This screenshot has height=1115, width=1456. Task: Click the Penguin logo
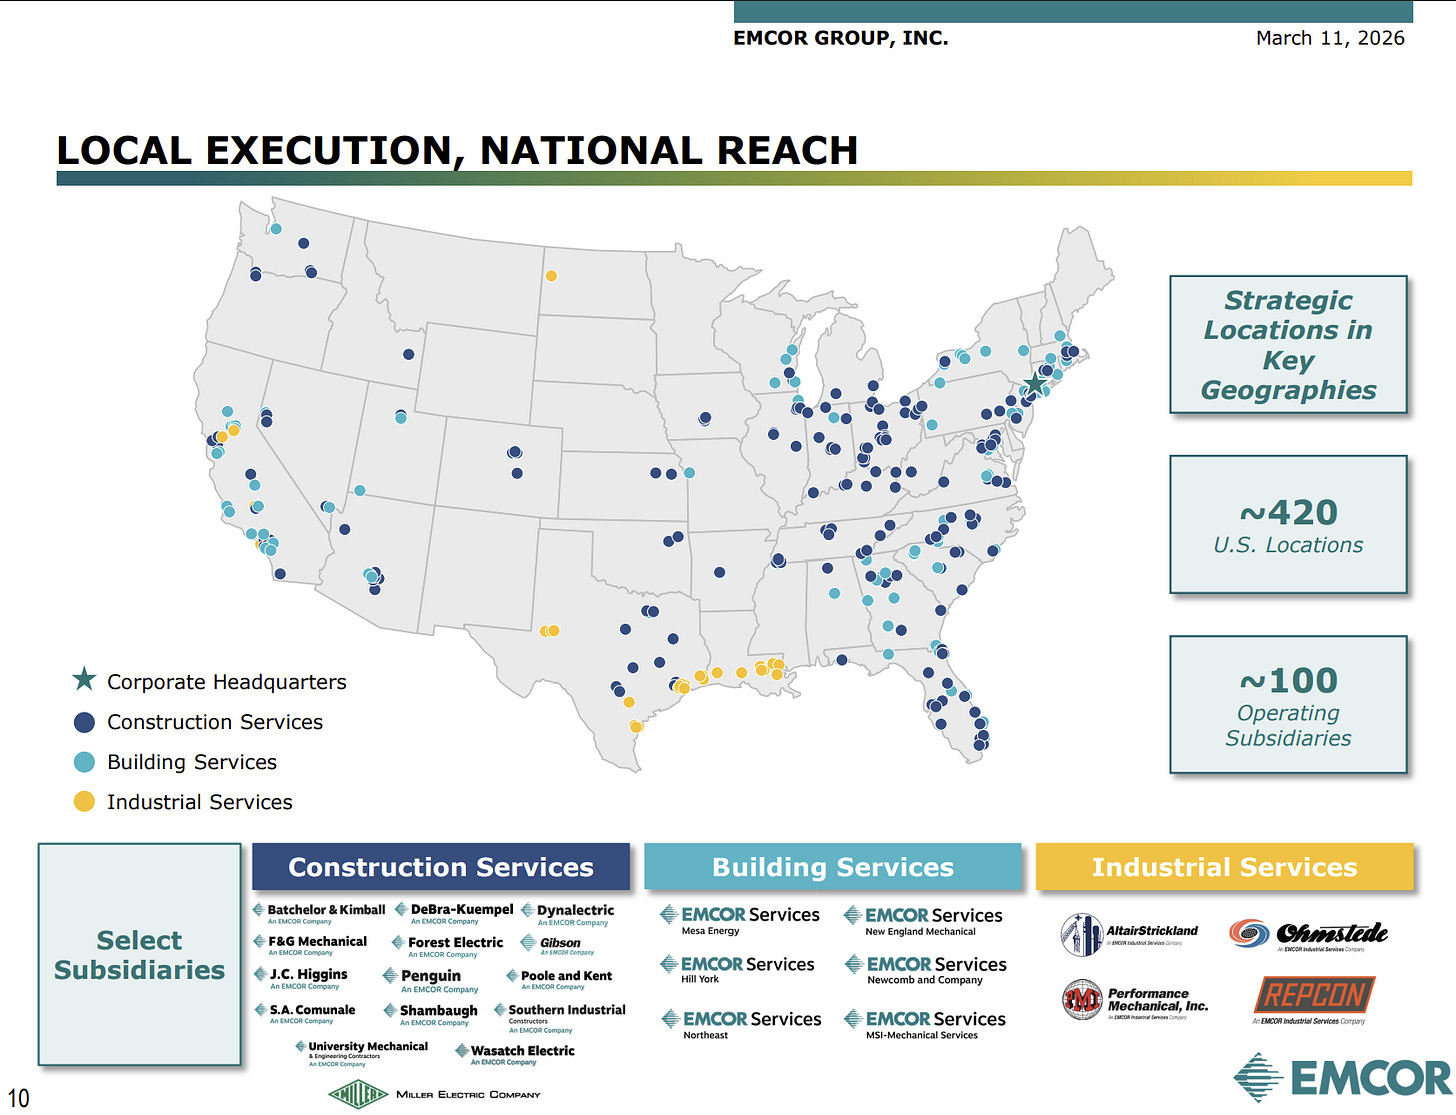point(430,980)
